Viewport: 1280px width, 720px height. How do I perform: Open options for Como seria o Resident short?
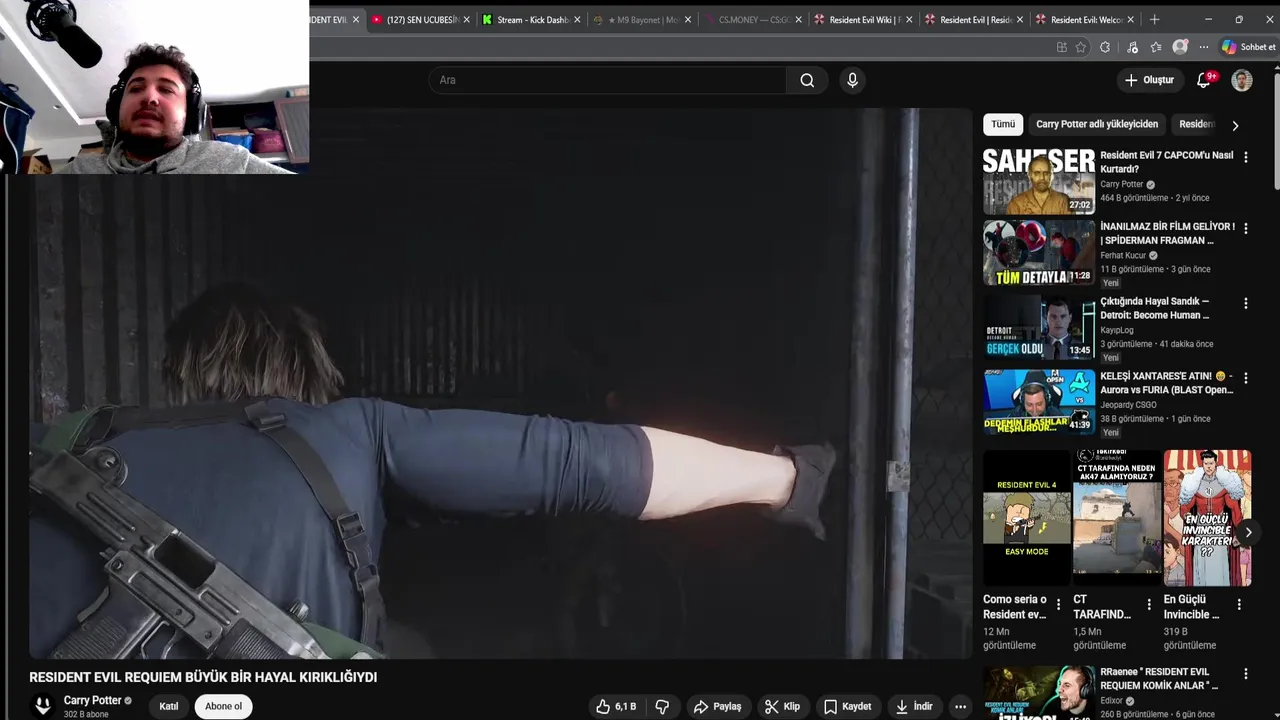tap(1058, 604)
